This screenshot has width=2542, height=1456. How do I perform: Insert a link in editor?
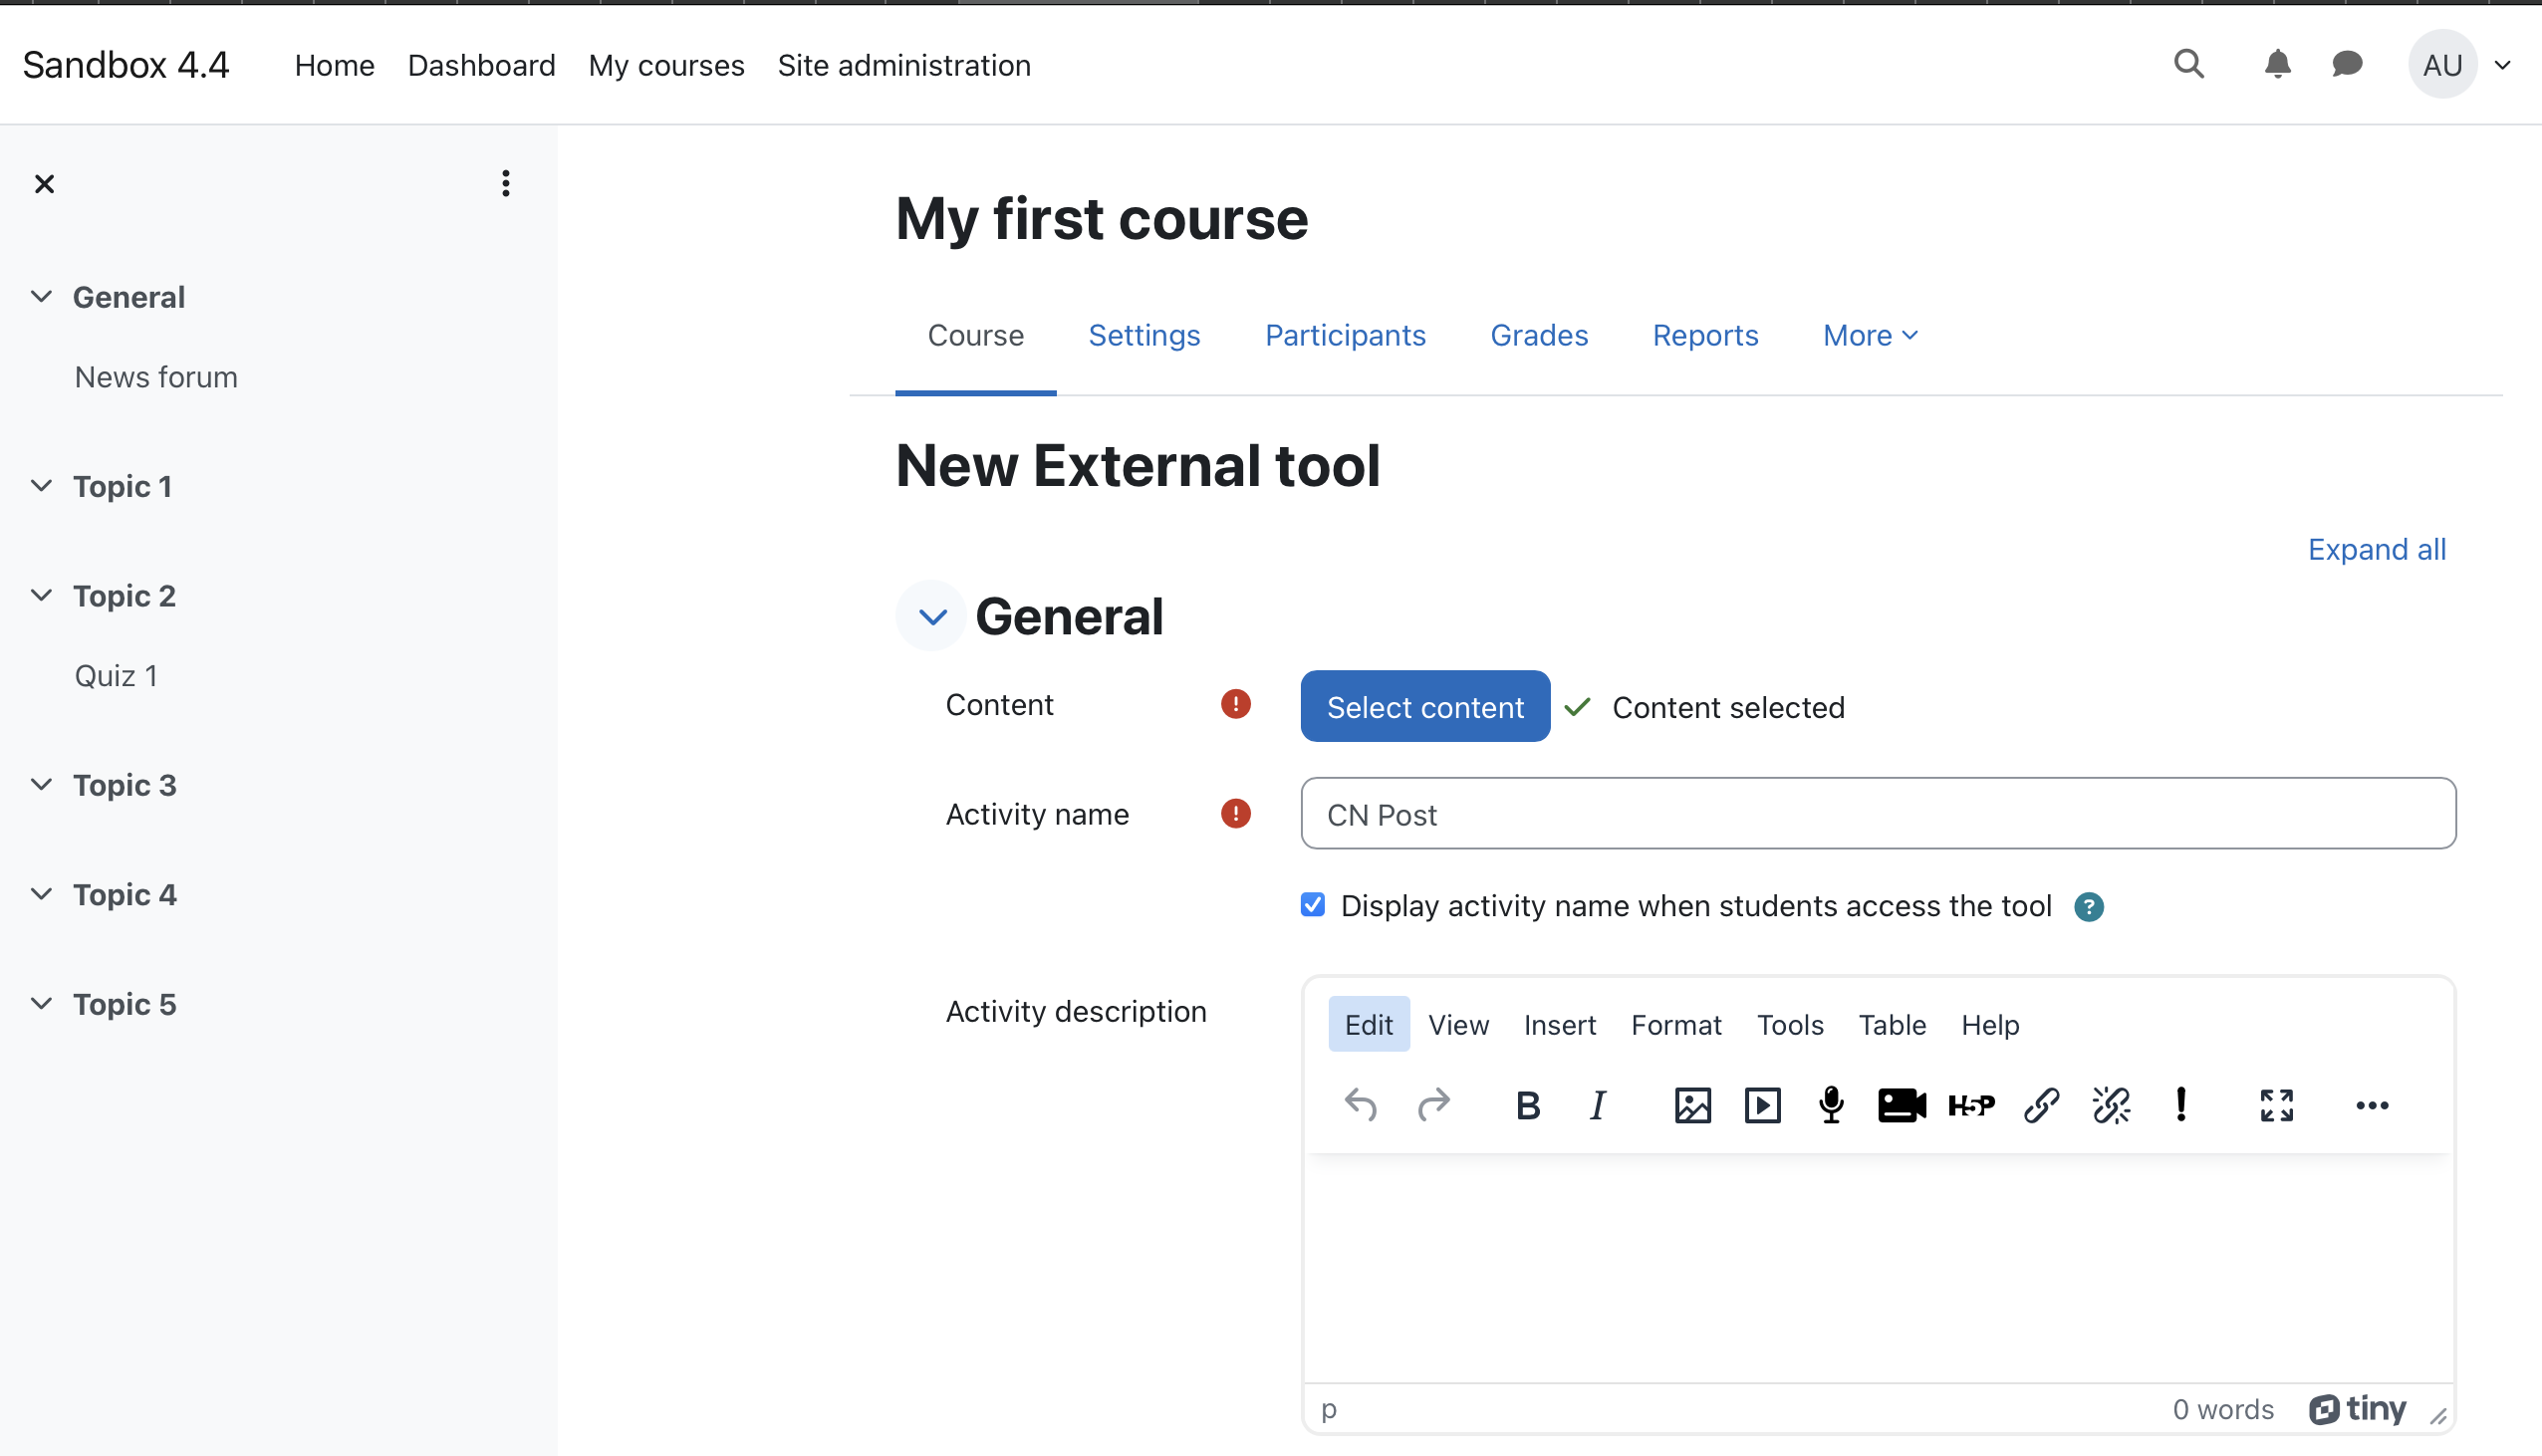click(x=2041, y=1105)
